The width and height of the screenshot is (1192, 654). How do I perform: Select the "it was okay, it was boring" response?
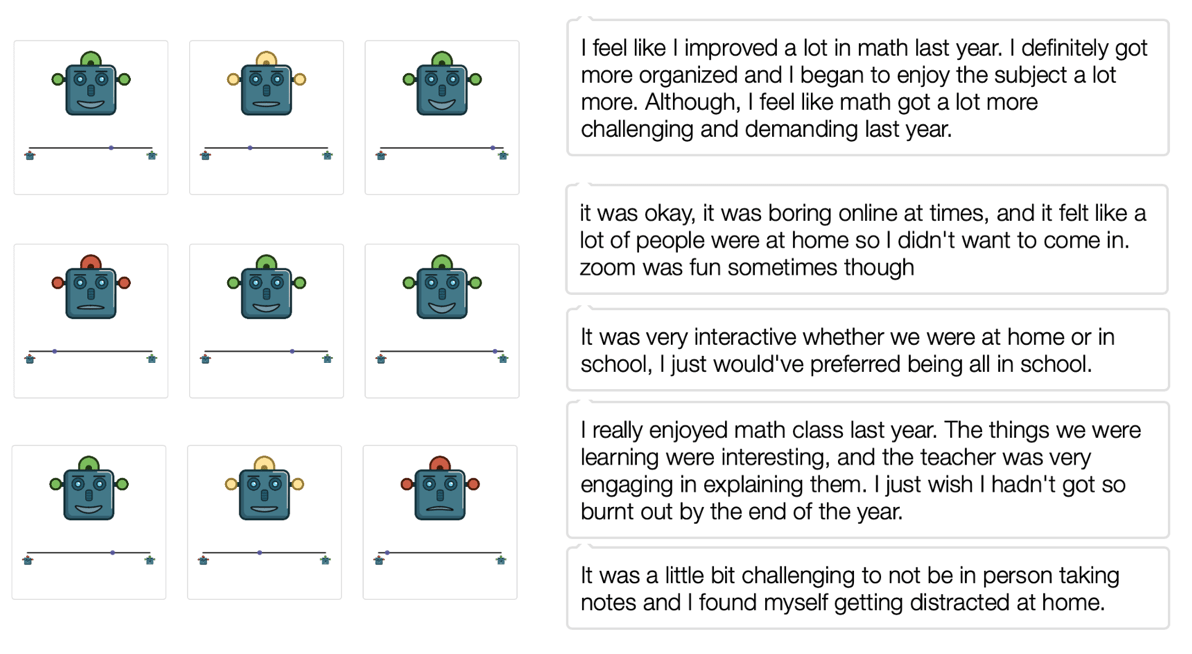tap(867, 240)
